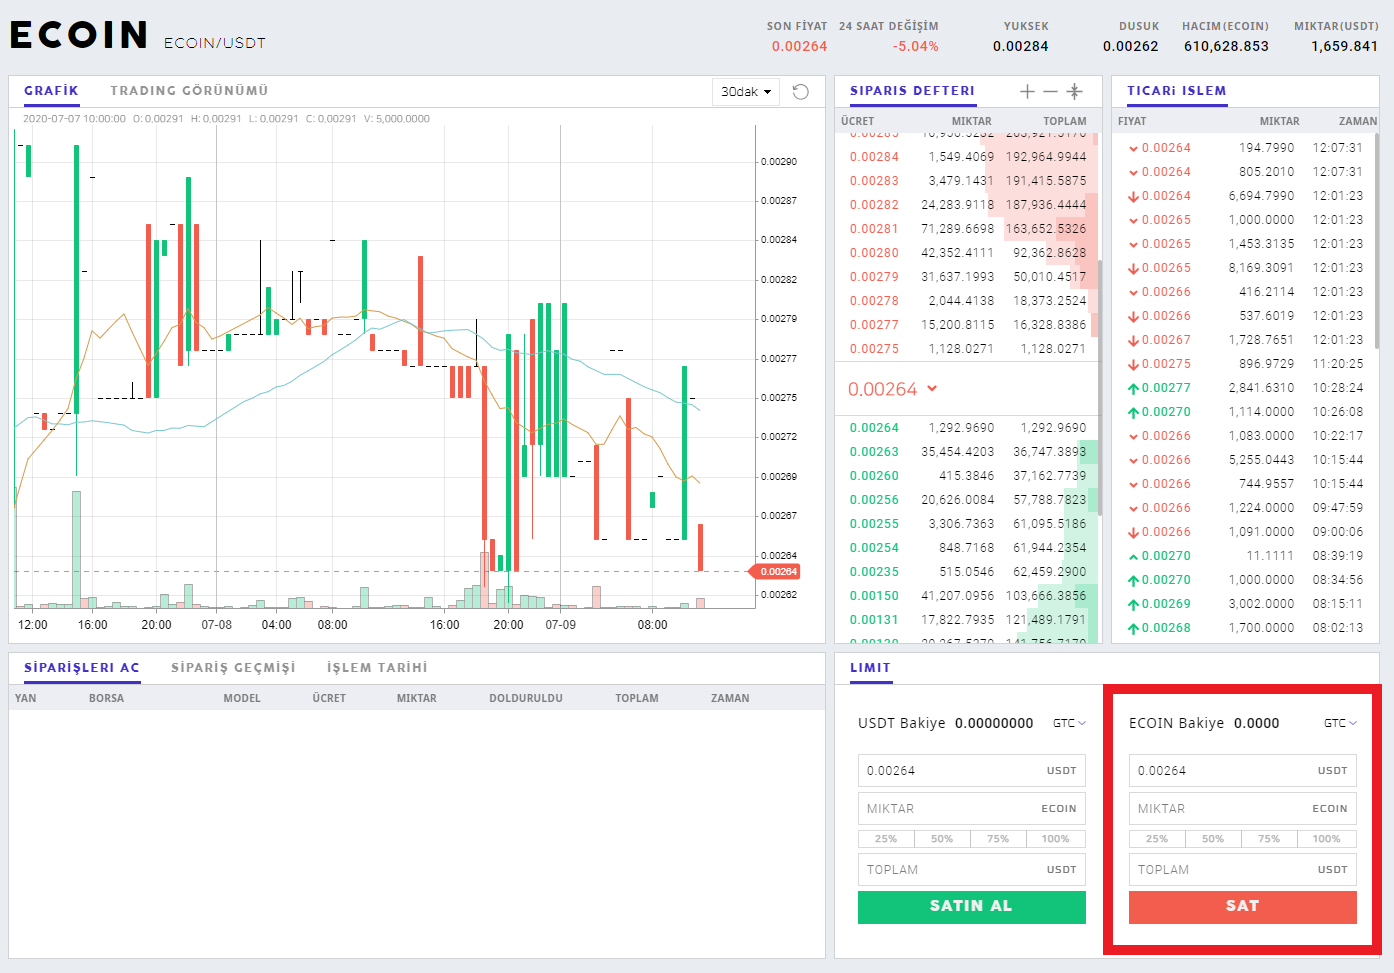
Task: Choose 25% in the buy form
Action: pos(886,839)
